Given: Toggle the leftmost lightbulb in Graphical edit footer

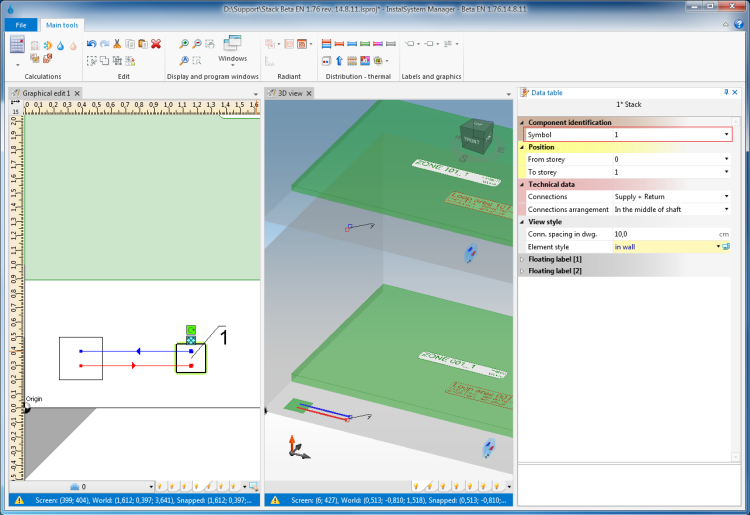Looking at the screenshot, I should (160, 487).
